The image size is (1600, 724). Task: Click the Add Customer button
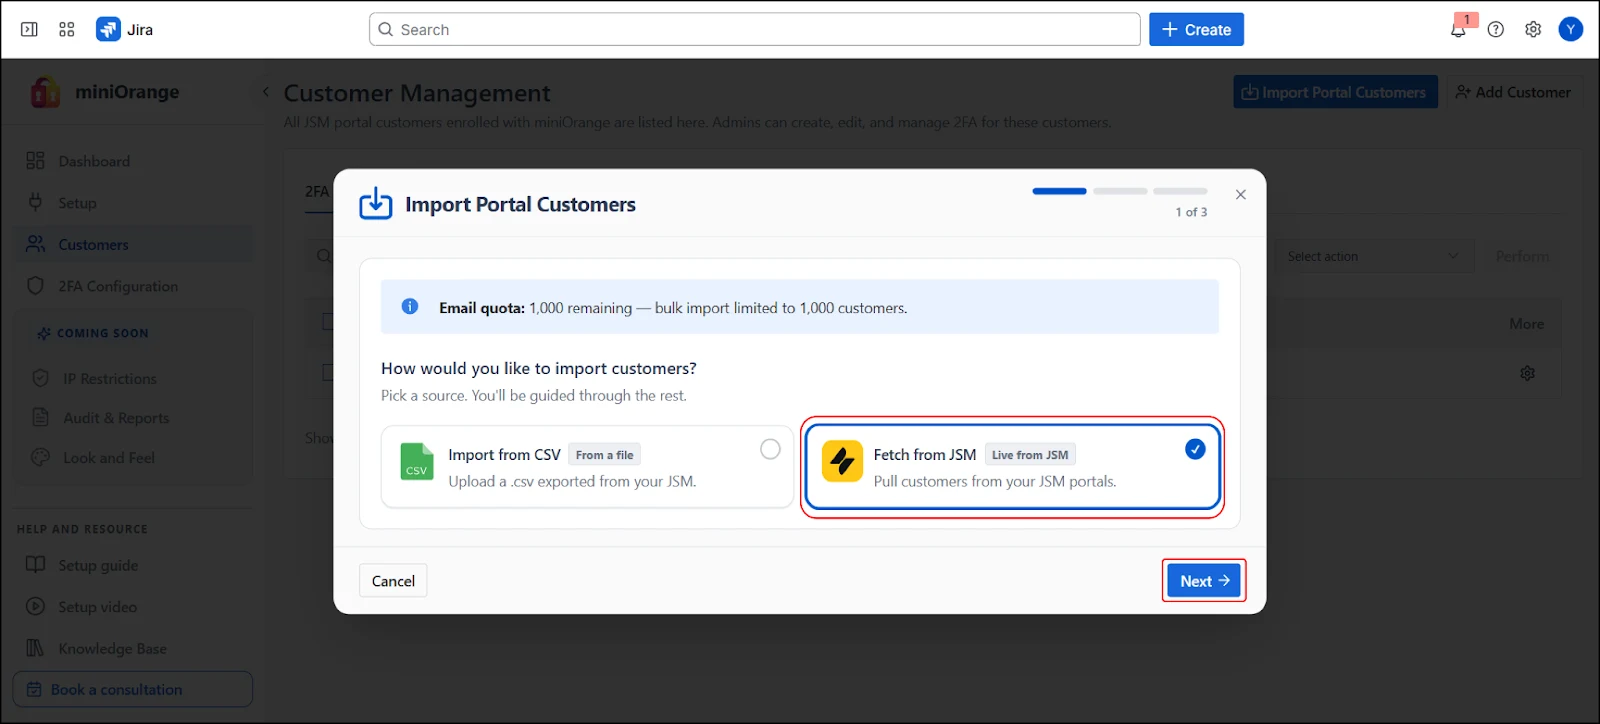[x=1514, y=92]
